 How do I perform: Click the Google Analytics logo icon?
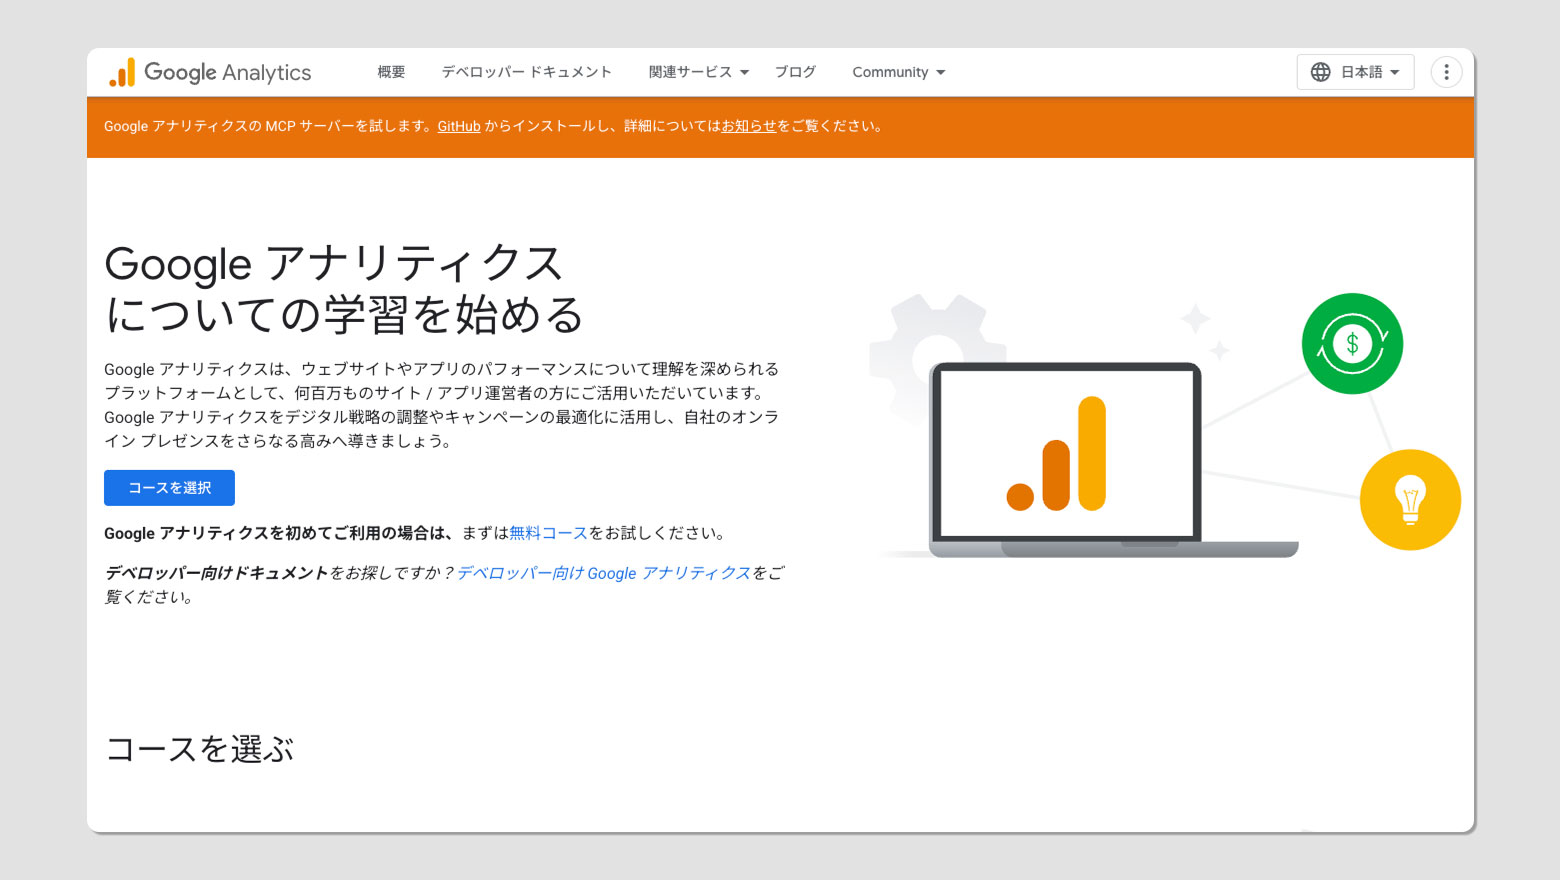point(122,72)
